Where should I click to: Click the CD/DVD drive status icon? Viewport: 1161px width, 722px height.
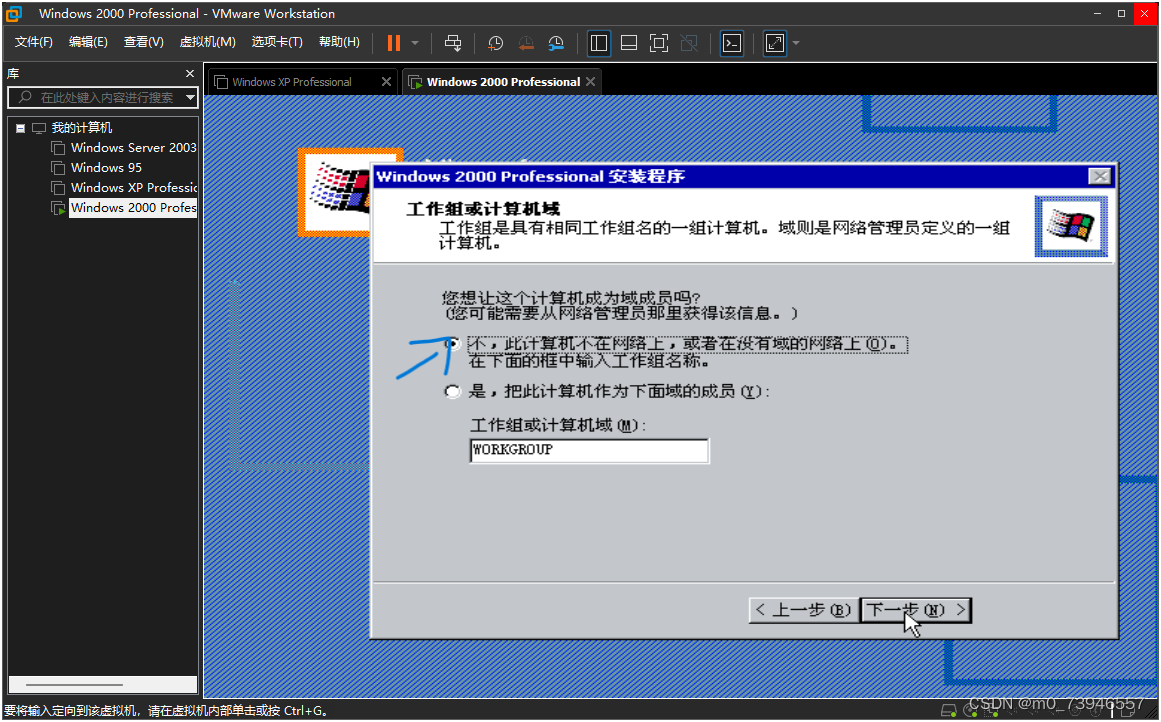coord(970,712)
